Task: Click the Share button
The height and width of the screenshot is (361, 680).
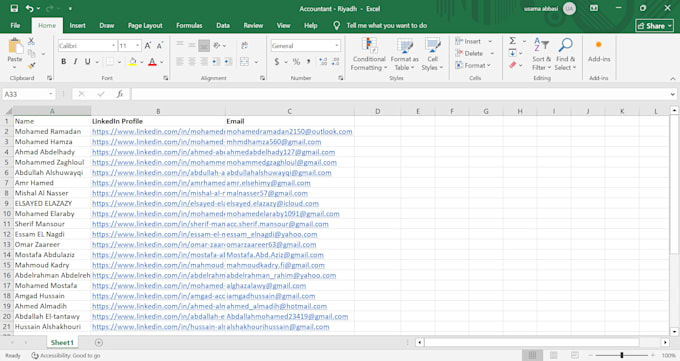Action: [654, 26]
